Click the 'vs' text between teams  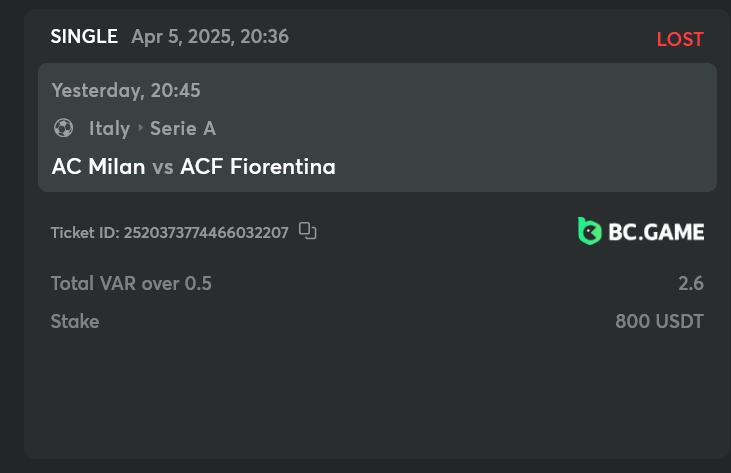click(163, 167)
